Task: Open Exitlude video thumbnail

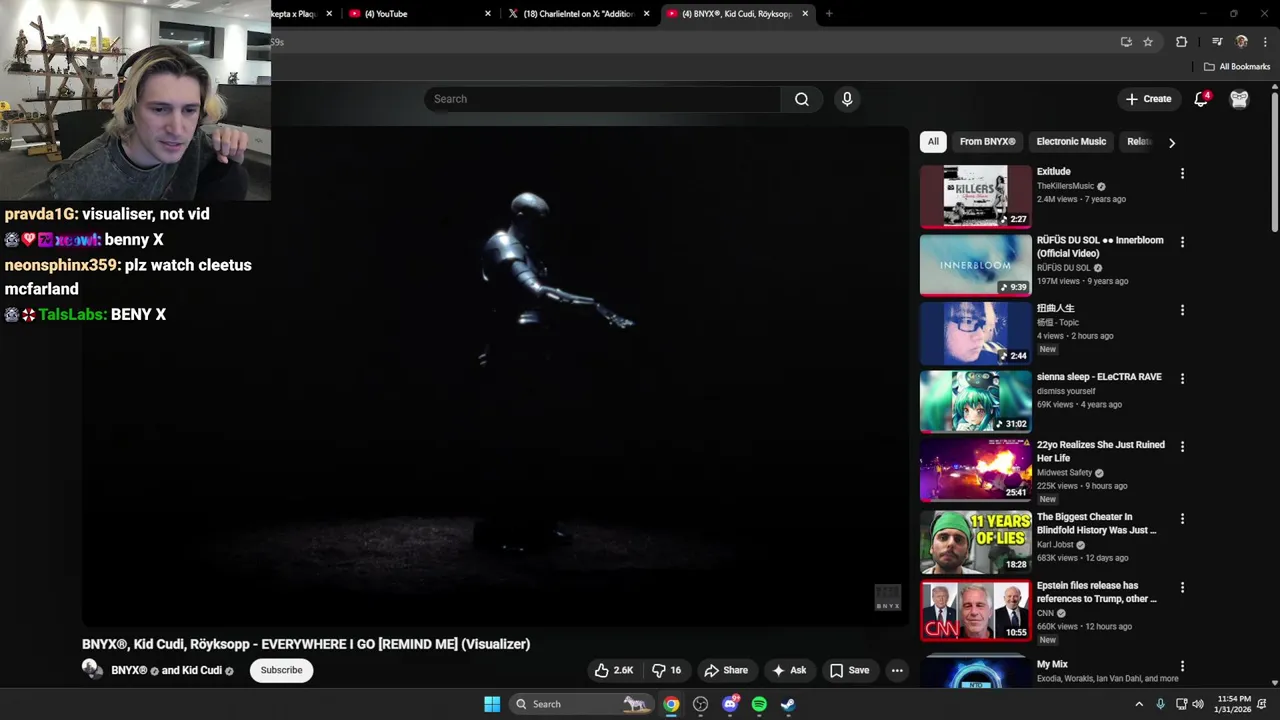Action: pyautogui.click(x=975, y=196)
